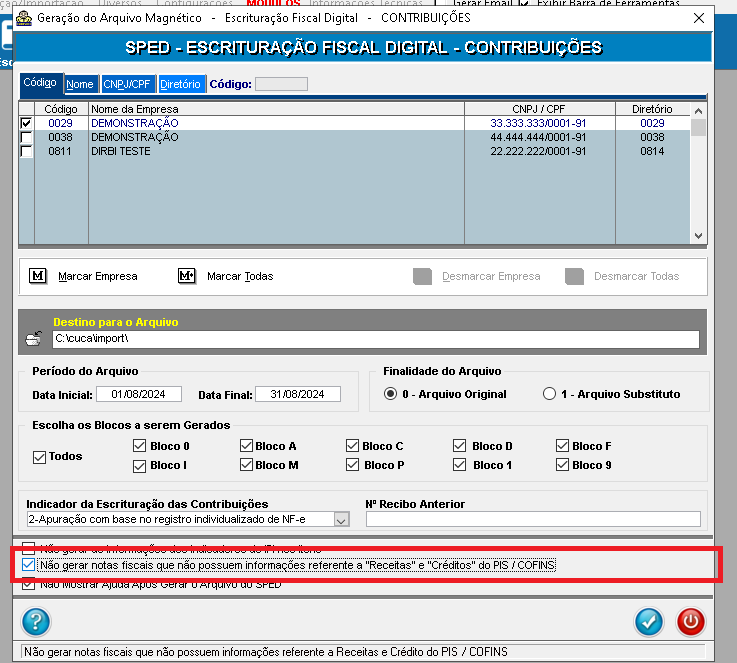
Task: Uncheck company 0029 DEMONSTRAÇÃO checkbox
Action: (x=26, y=123)
